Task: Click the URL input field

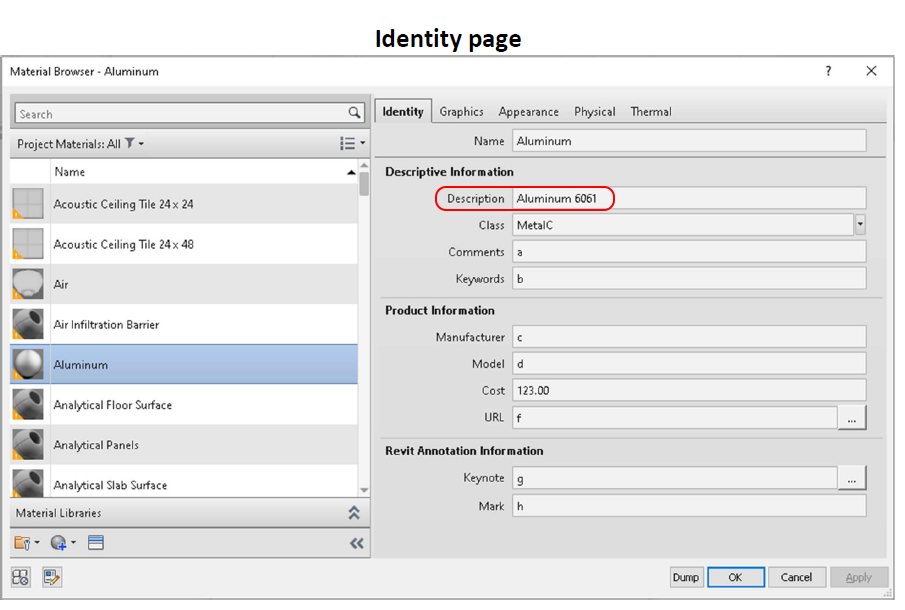Action: click(x=675, y=418)
